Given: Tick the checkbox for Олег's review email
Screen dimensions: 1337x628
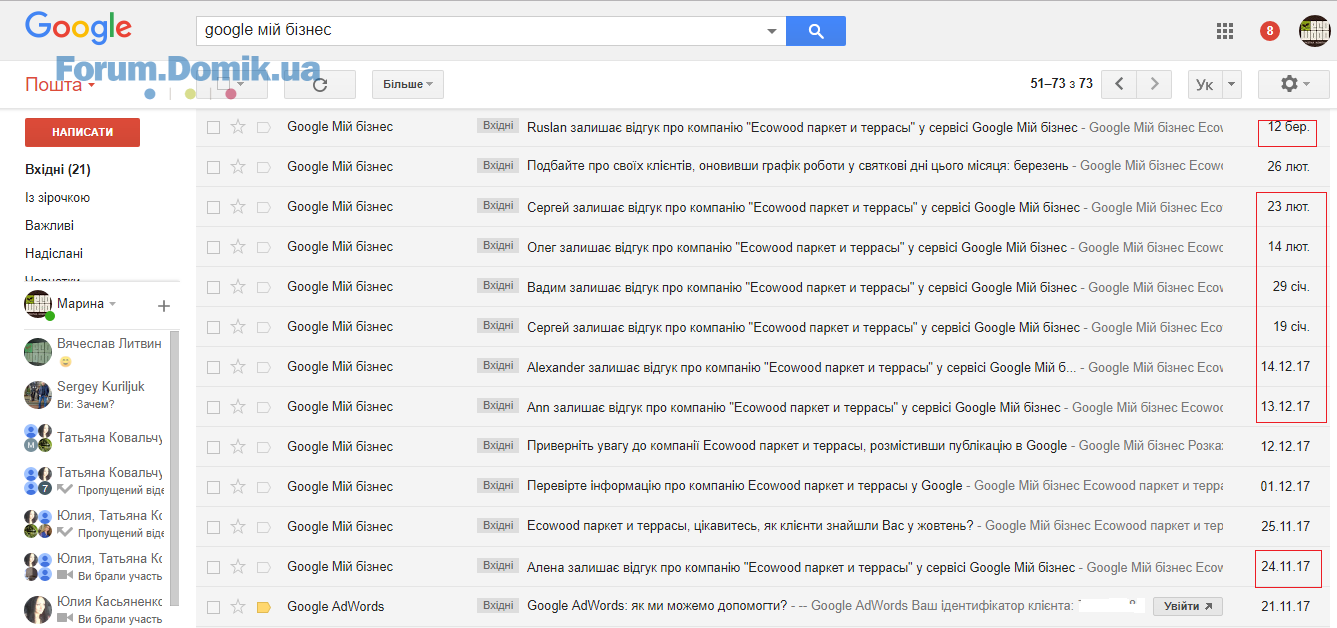Looking at the screenshot, I should [213, 247].
